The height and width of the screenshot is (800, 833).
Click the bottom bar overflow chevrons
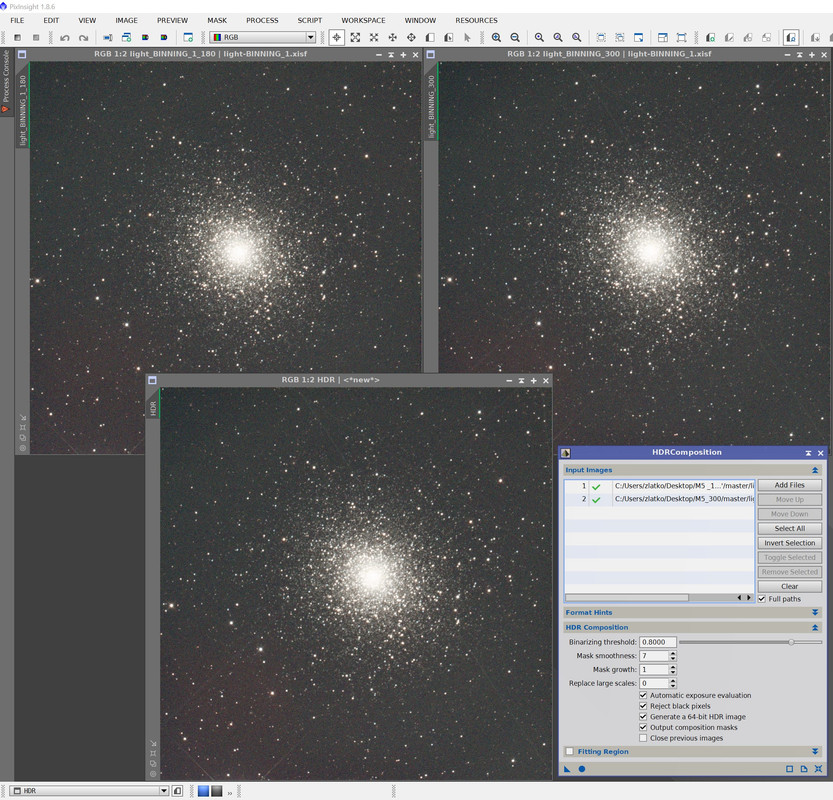point(230,792)
